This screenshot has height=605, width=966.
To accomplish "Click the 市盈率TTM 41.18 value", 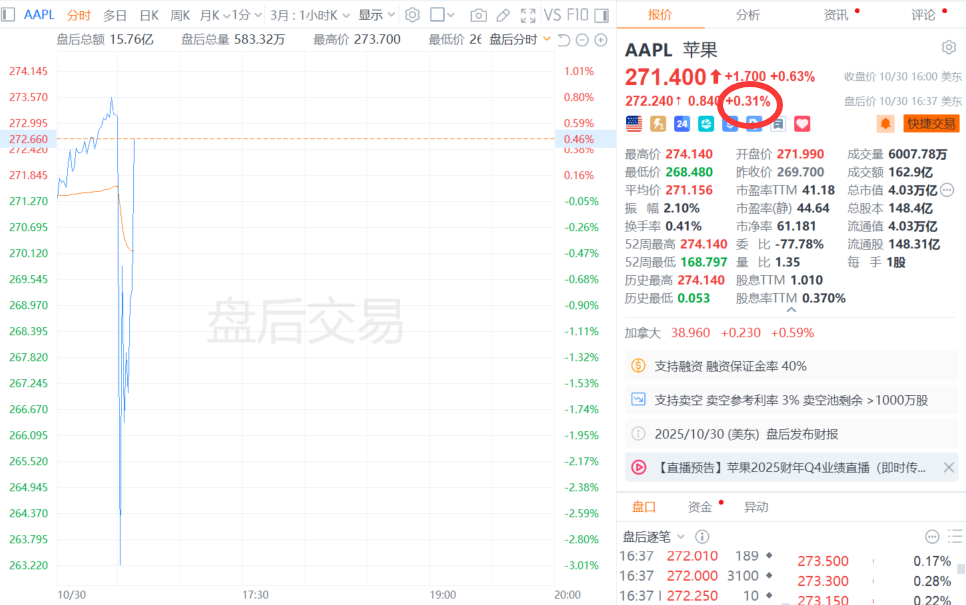I will [818, 190].
